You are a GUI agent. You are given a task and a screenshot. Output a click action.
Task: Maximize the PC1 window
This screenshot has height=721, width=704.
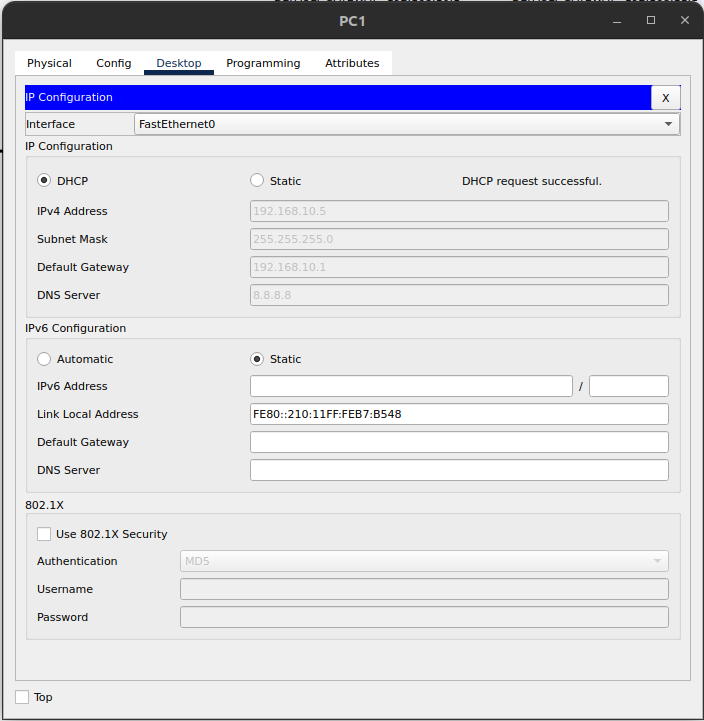pos(651,20)
